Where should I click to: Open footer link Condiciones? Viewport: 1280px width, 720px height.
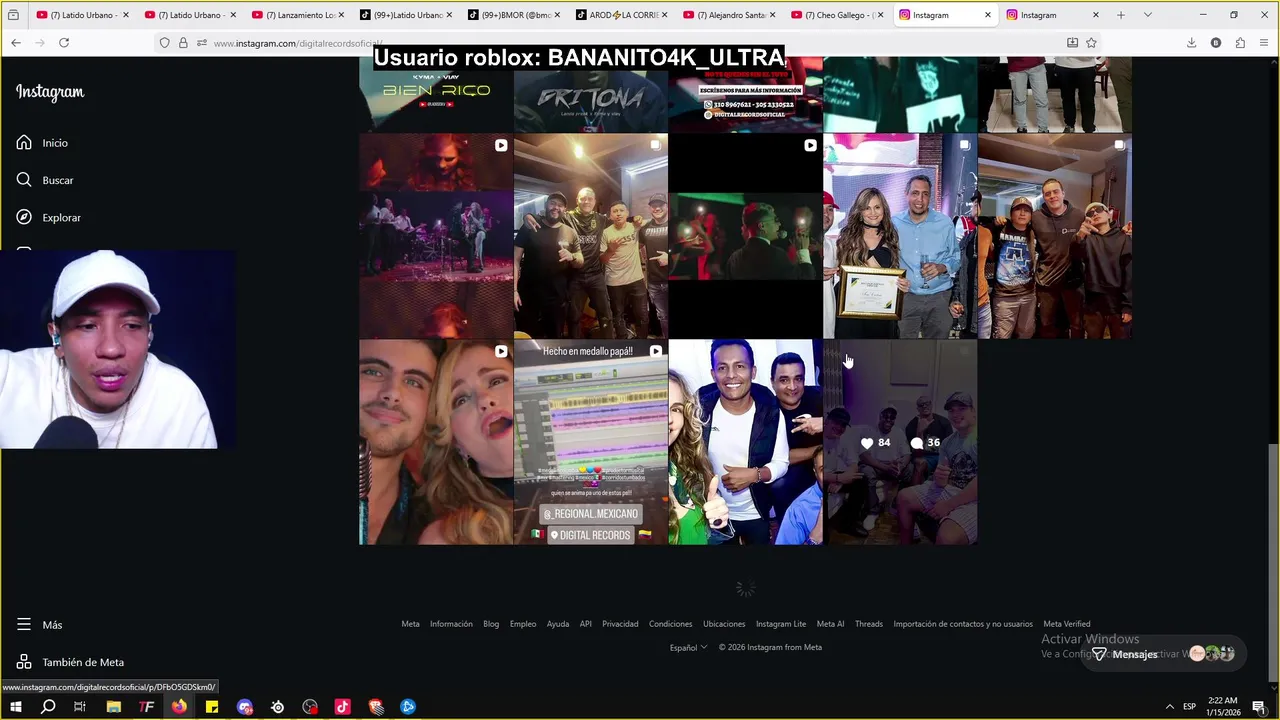pos(670,624)
